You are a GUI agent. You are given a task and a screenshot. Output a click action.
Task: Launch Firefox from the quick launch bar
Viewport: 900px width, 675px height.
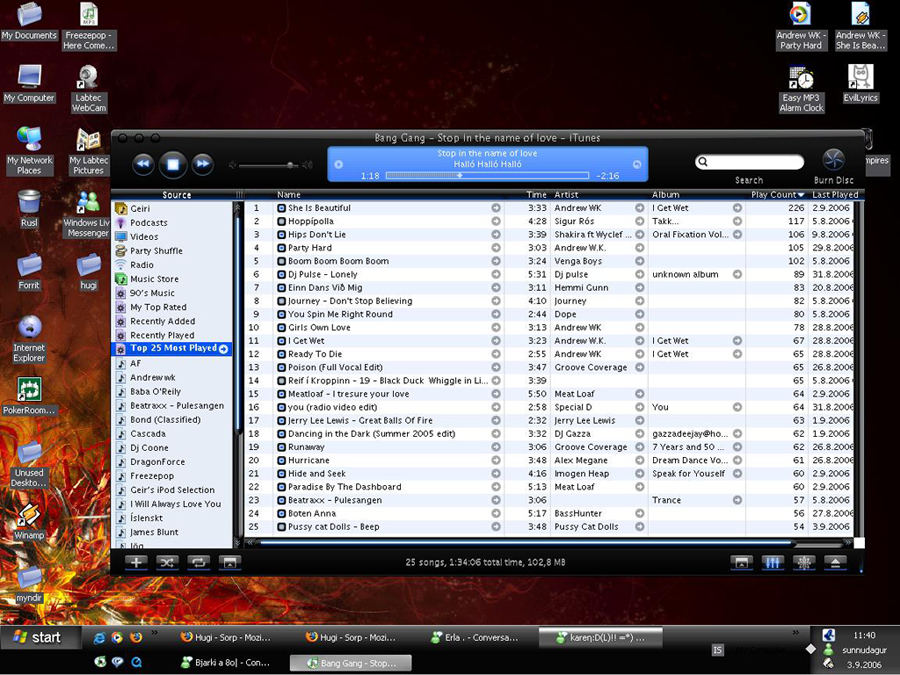tap(136, 637)
